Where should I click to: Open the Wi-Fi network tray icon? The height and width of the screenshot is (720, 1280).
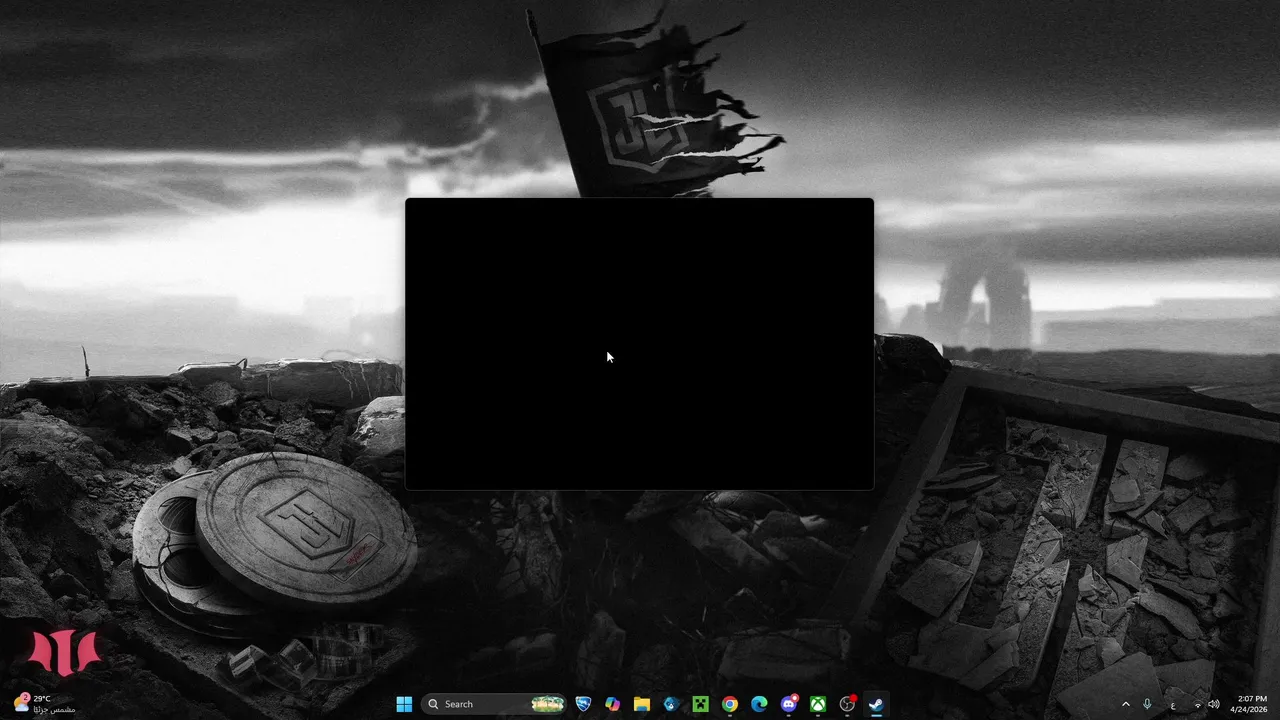pos(1197,704)
